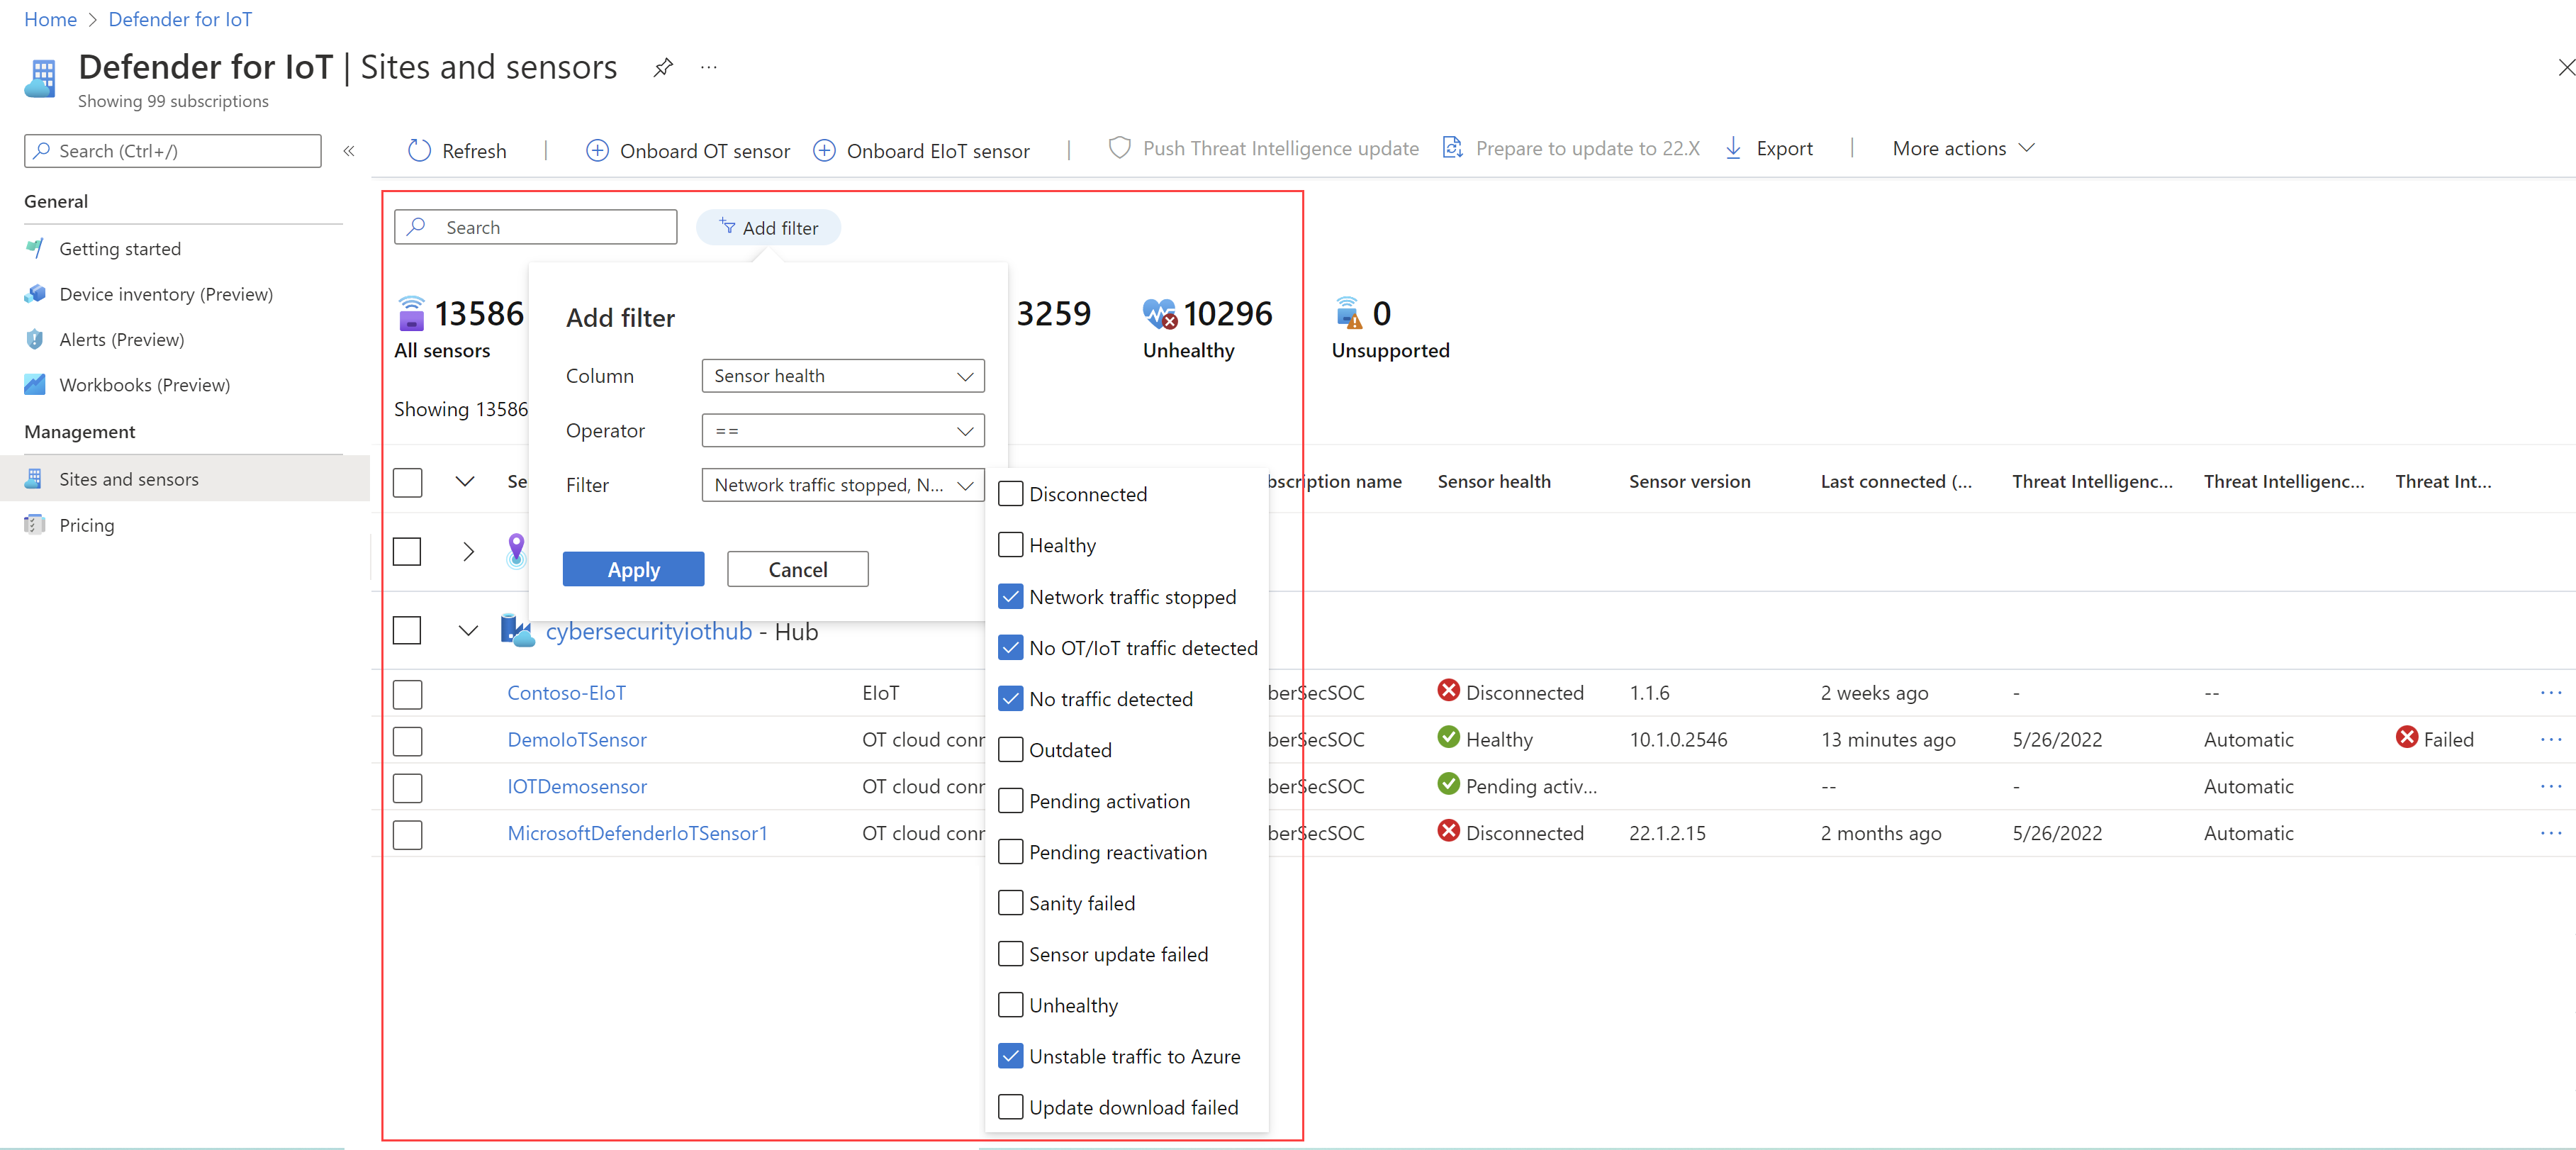Open the DemoIoTSensor link
Screen dimensions: 2576x1150
pos(576,739)
